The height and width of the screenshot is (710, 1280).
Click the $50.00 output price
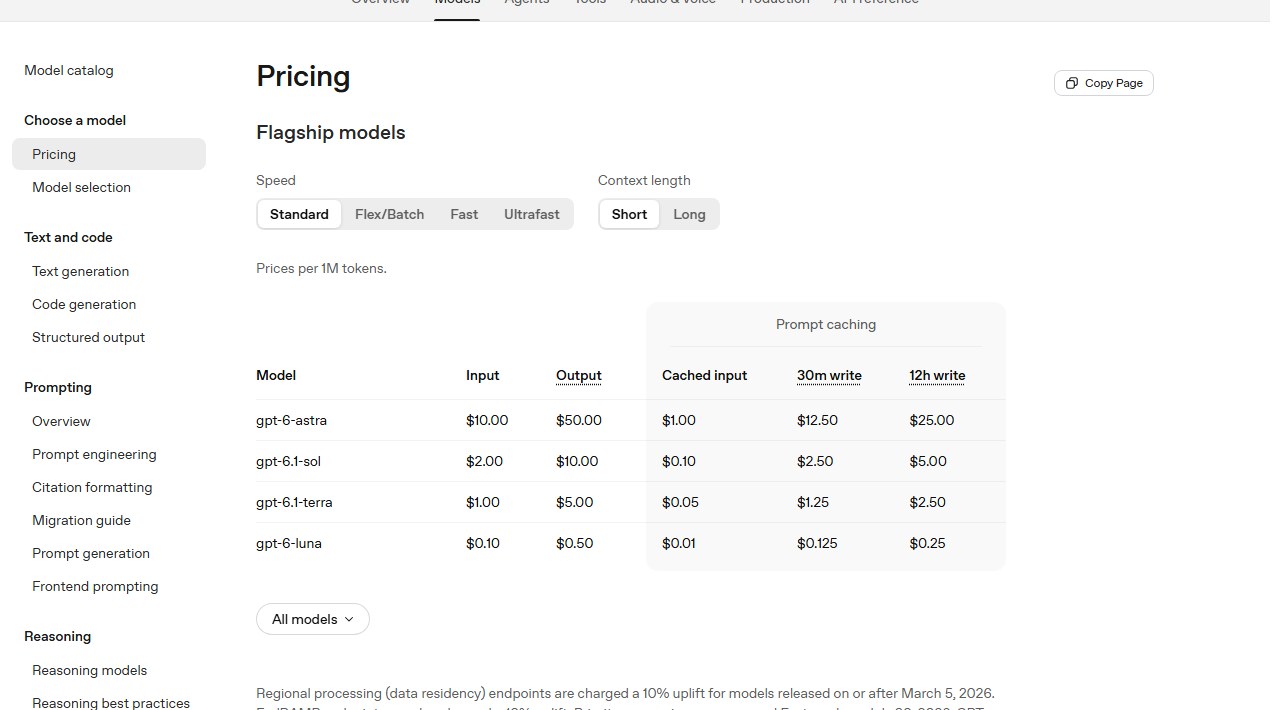pyautogui.click(x=579, y=420)
